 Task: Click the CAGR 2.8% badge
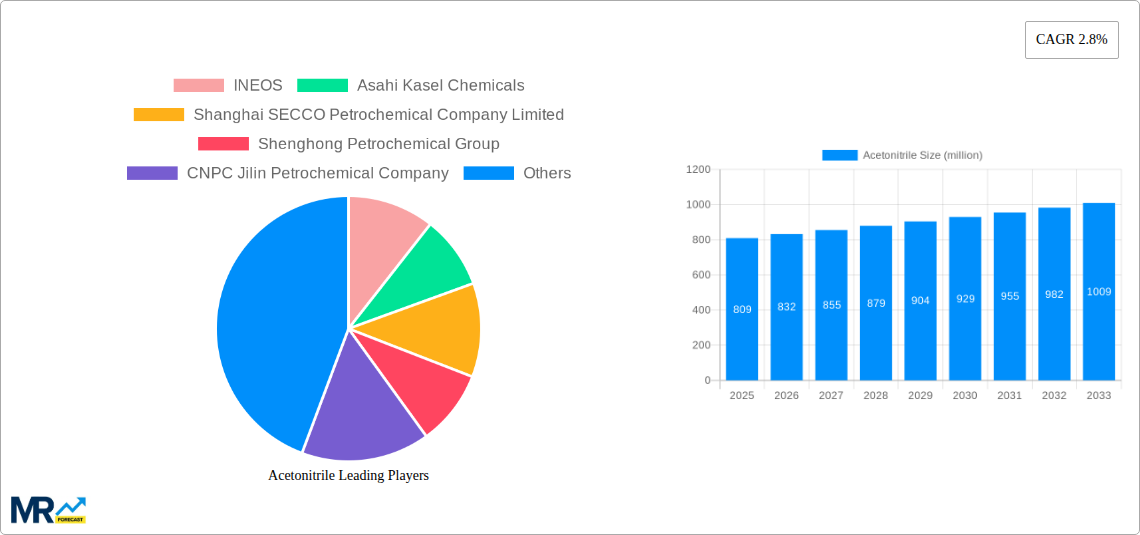coord(1071,40)
